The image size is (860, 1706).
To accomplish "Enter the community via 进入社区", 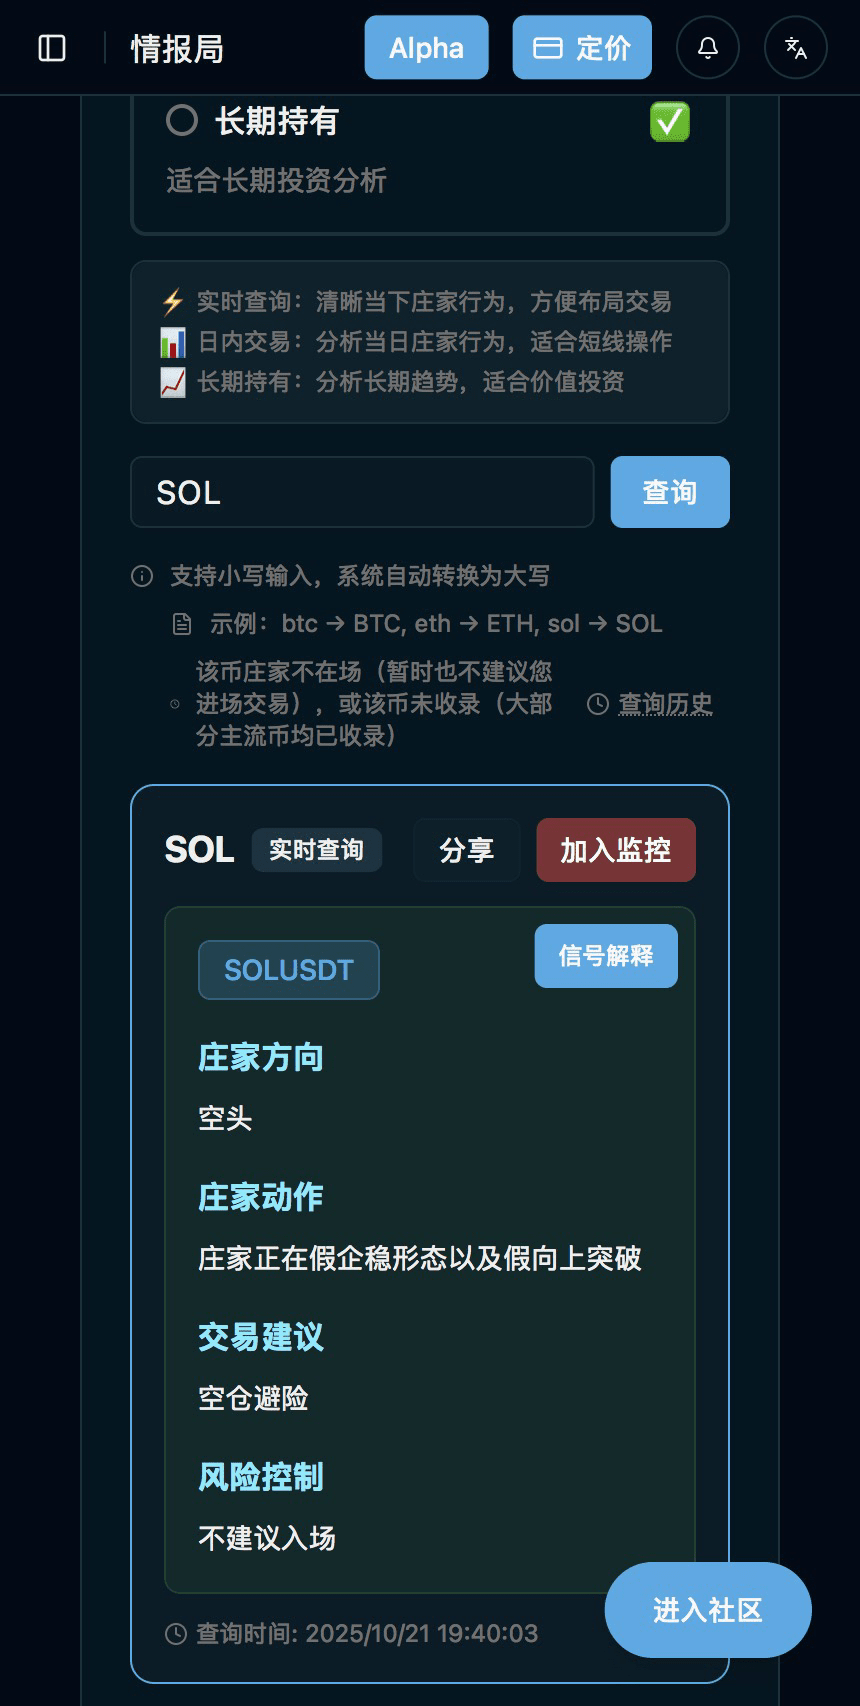I will pyautogui.click(x=708, y=1610).
